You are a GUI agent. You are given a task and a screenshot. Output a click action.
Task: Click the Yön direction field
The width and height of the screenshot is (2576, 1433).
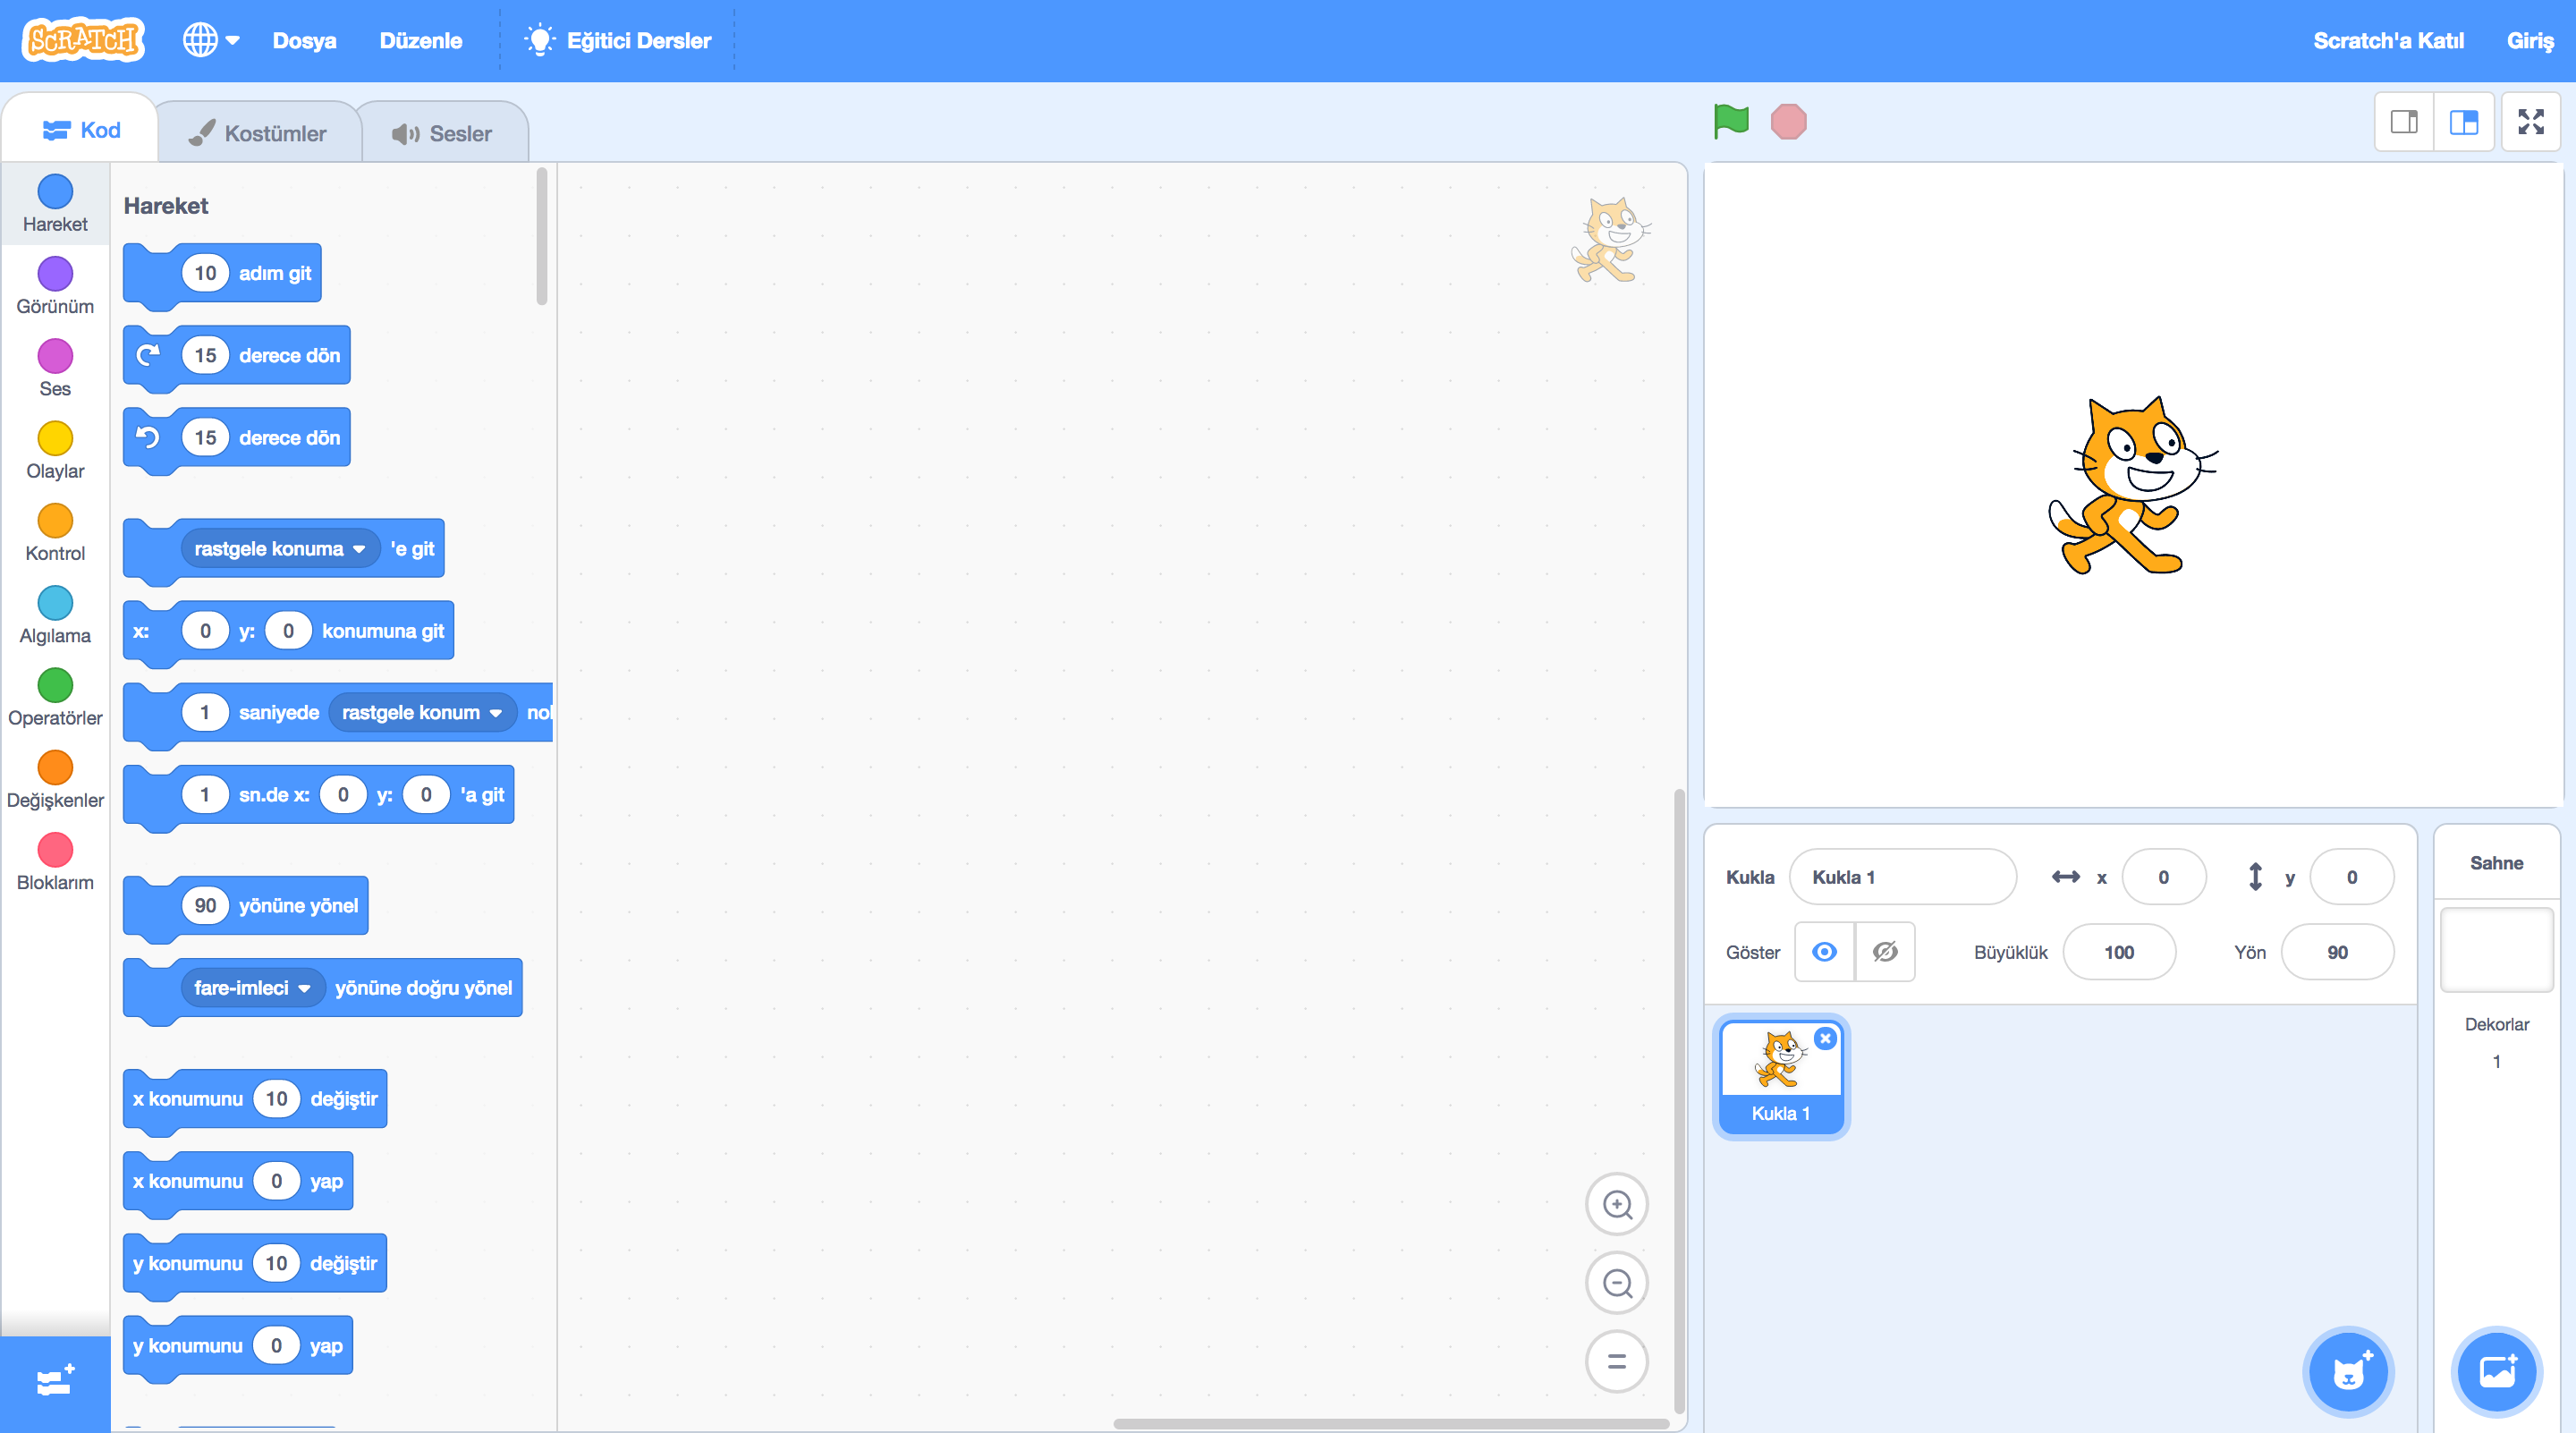pos(2337,952)
